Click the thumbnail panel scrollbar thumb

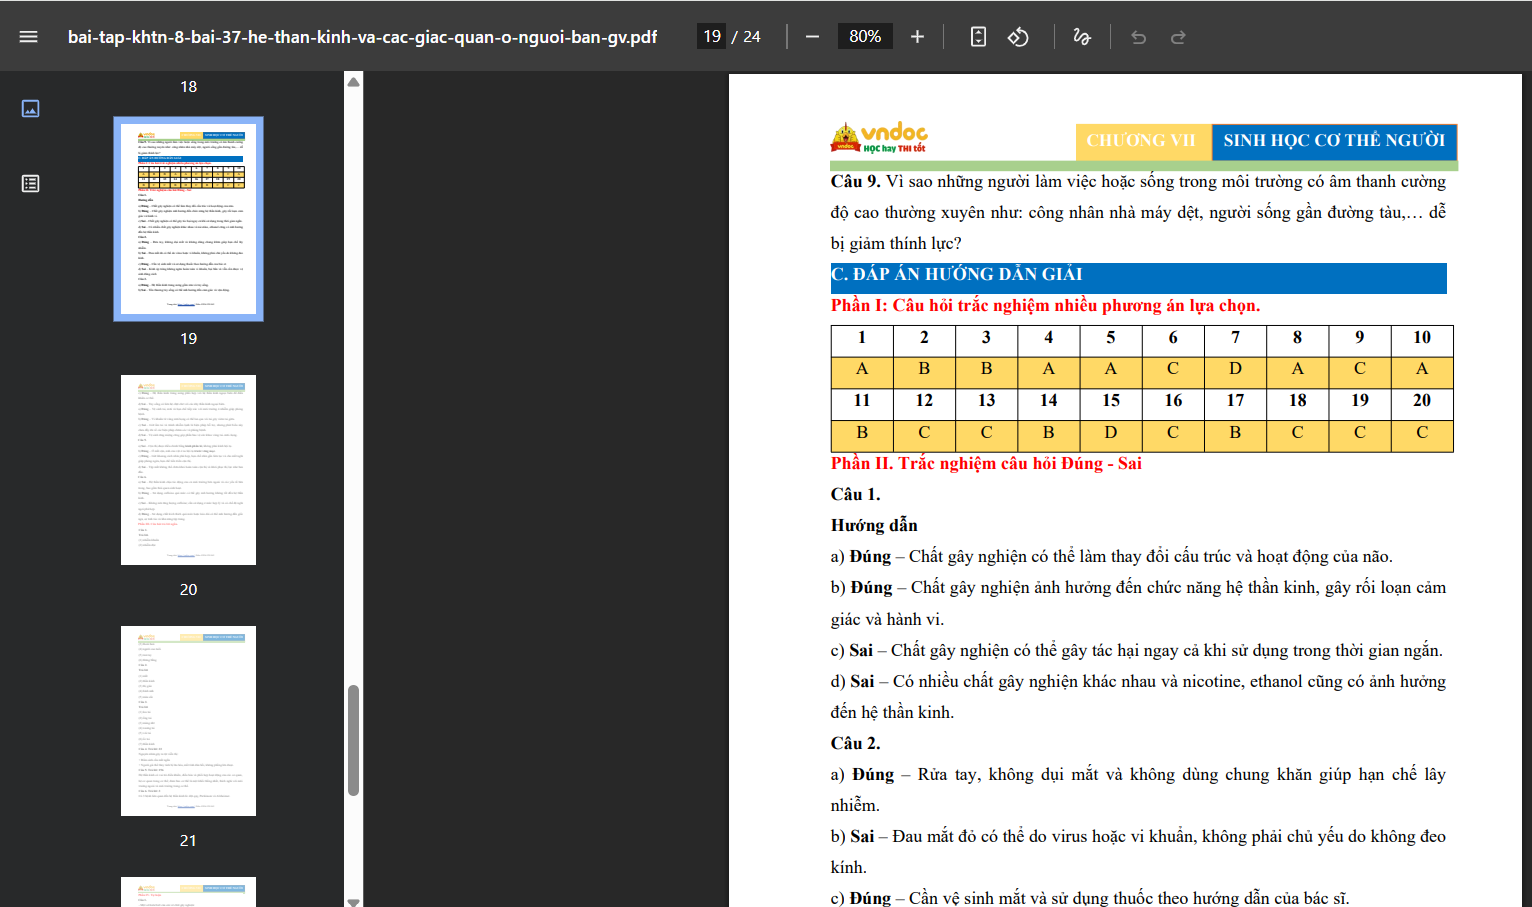pos(353,740)
